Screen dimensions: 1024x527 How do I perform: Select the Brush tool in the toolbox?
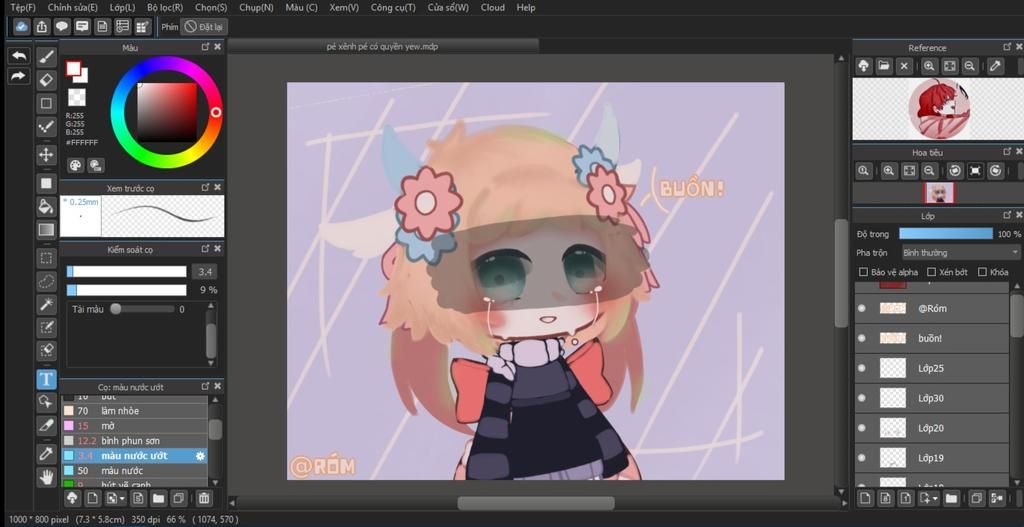click(x=46, y=57)
